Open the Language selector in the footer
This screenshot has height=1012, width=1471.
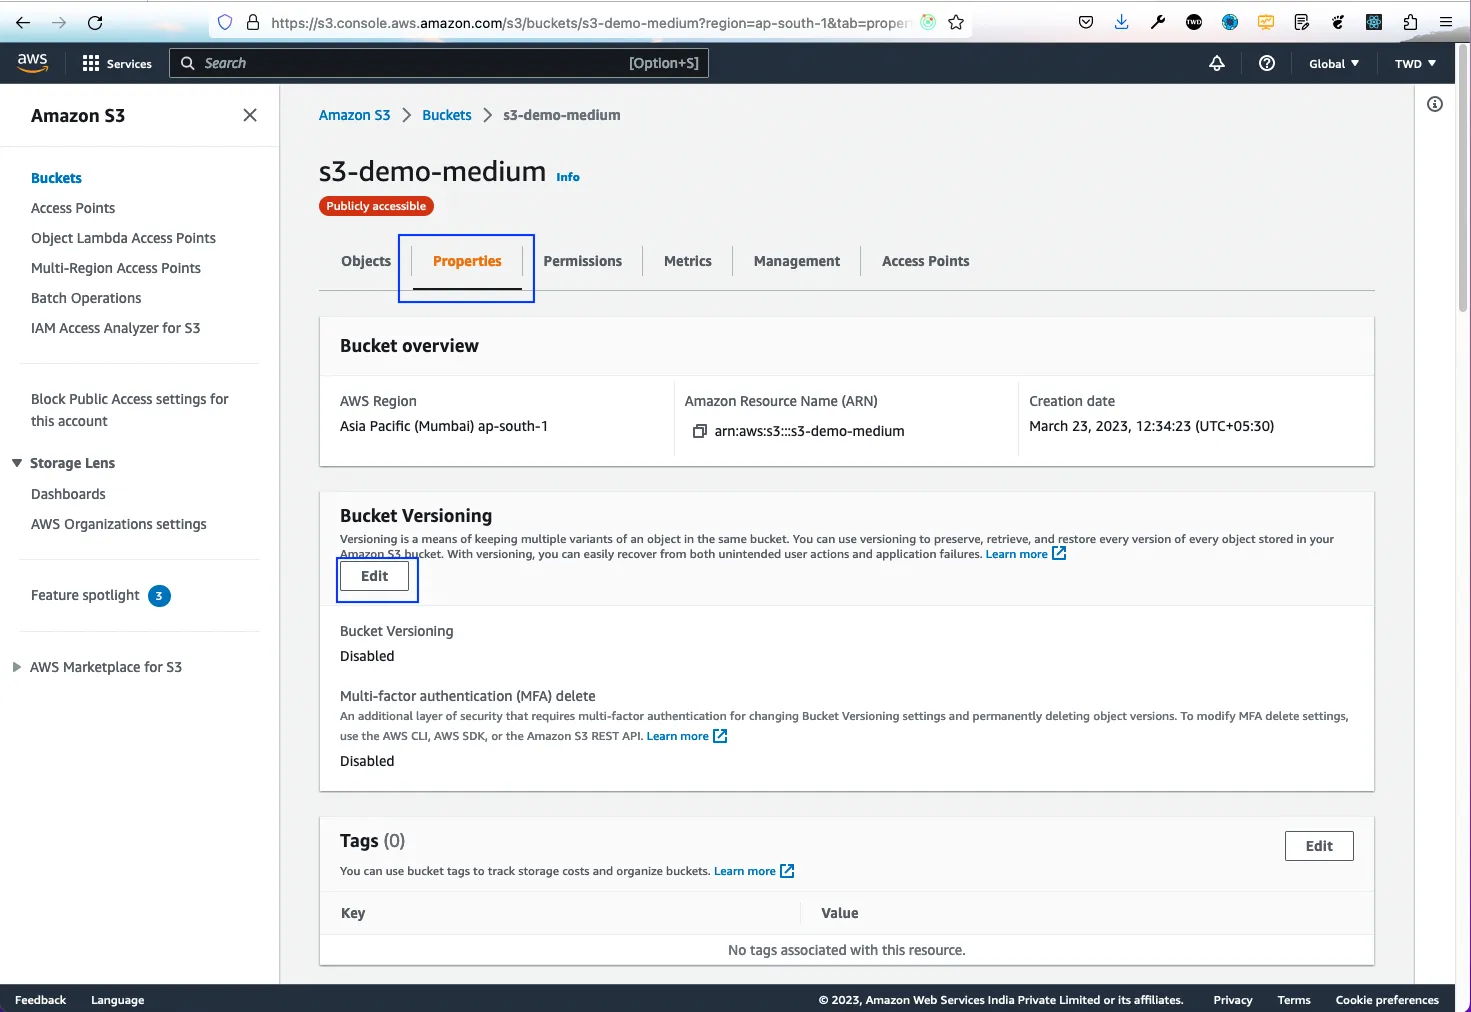pos(117,1000)
